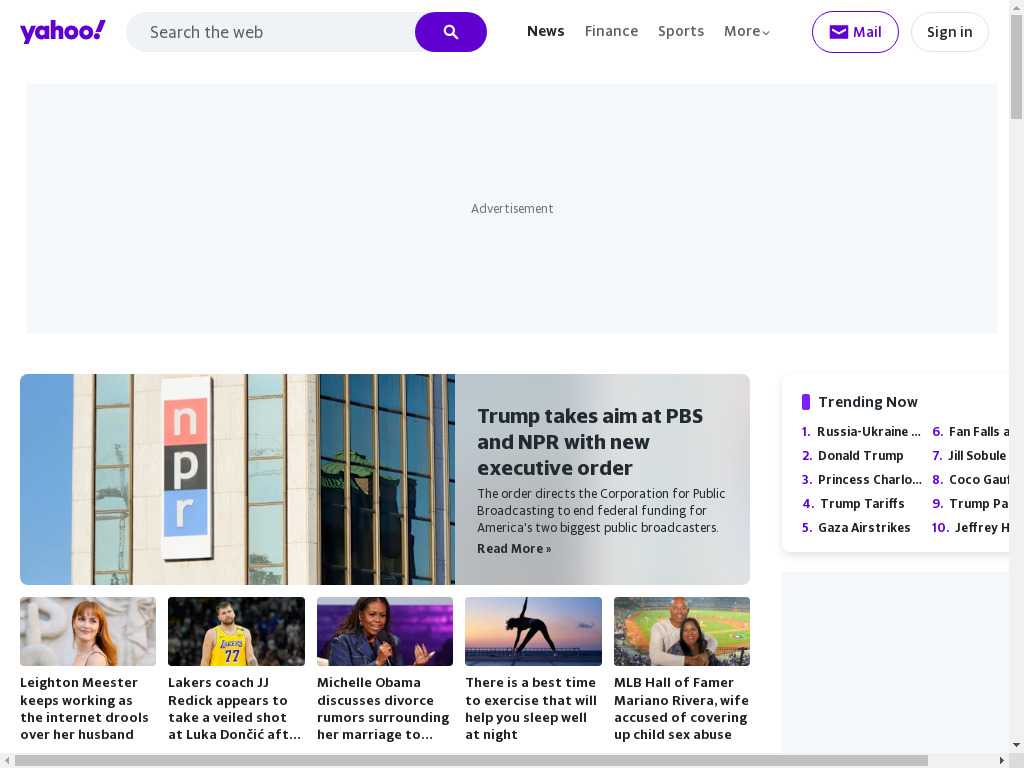Read the Leighton Meester husband story
Image resolution: width=1024 pixels, height=768 pixels.
pos(85,709)
